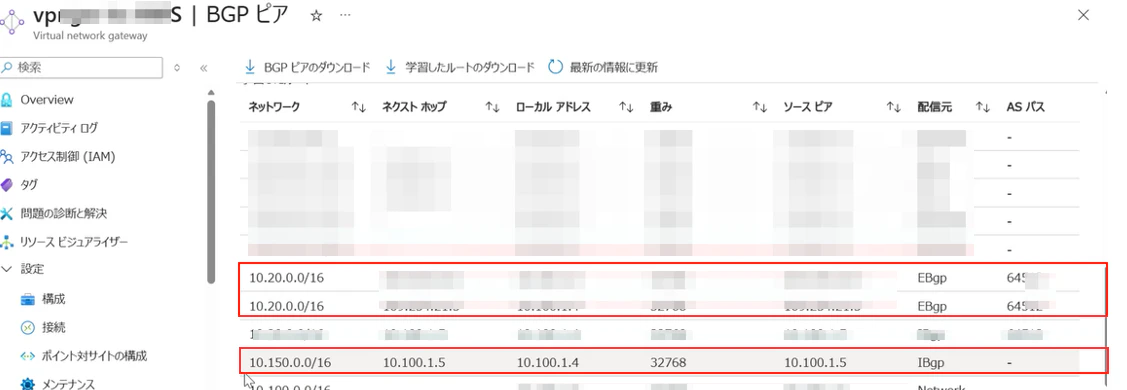This screenshot has width=1127, height=390.
Task: Collapse the sidebar with the double chevron
Action: pos(203,68)
